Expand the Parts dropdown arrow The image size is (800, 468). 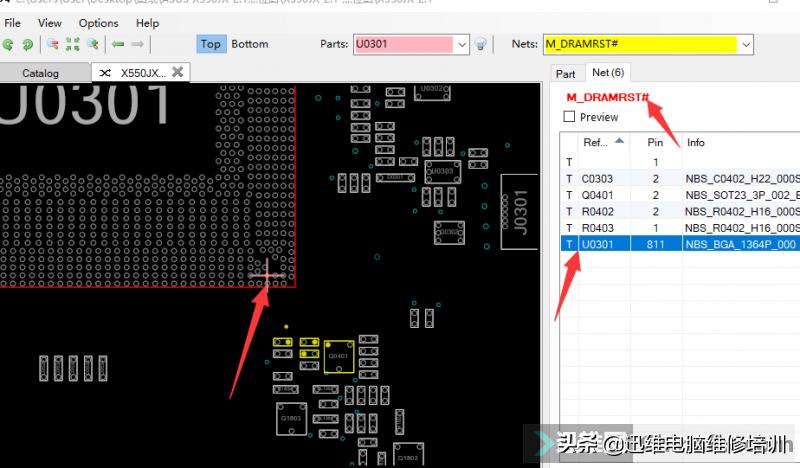462,45
